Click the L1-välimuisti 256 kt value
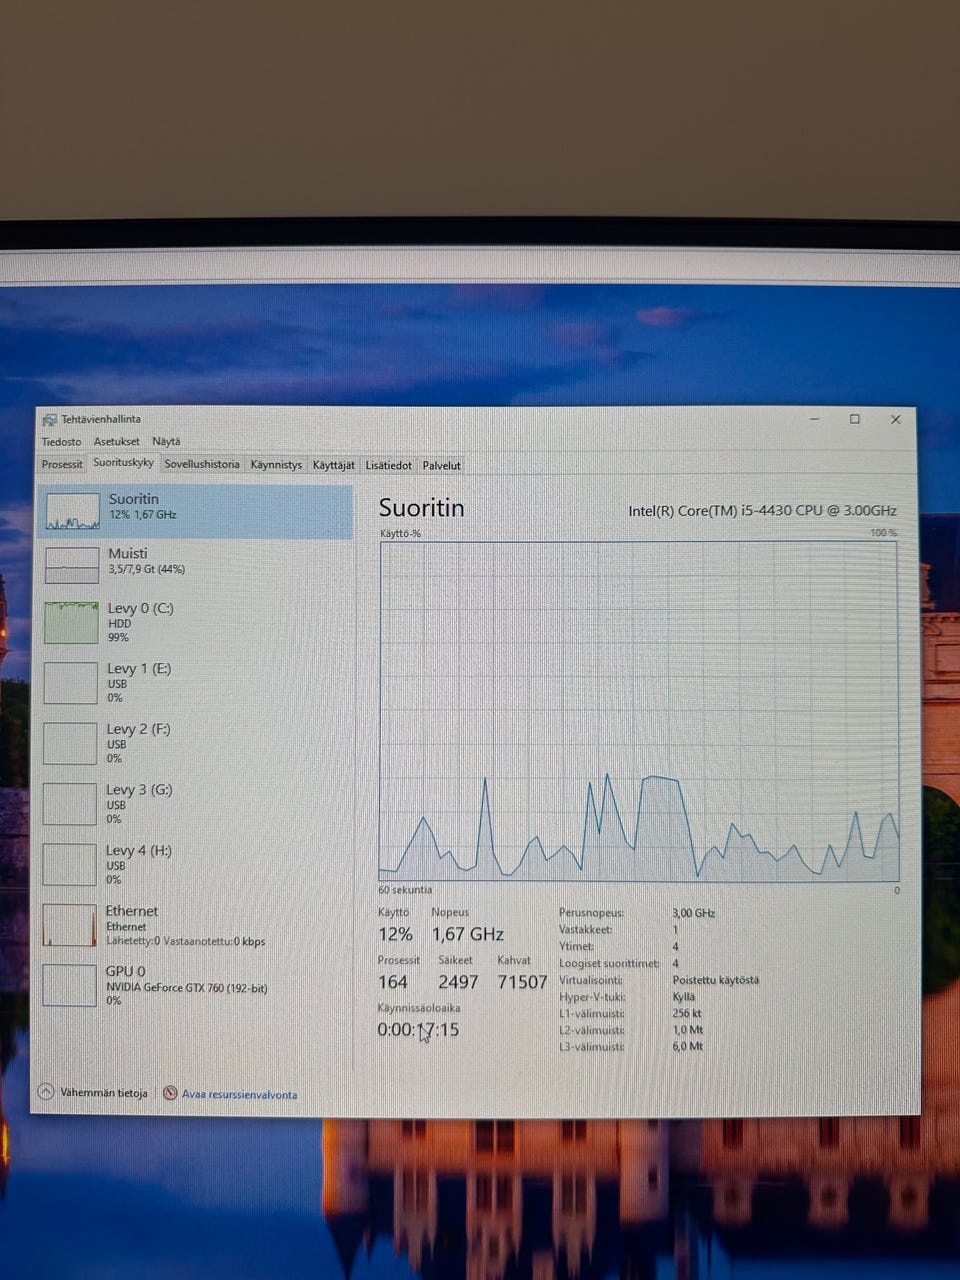This screenshot has width=960, height=1280. coord(687,1013)
